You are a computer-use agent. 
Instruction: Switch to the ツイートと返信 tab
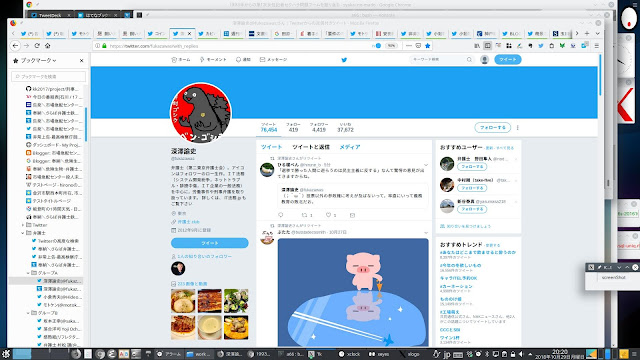pyautogui.click(x=311, y=147)
